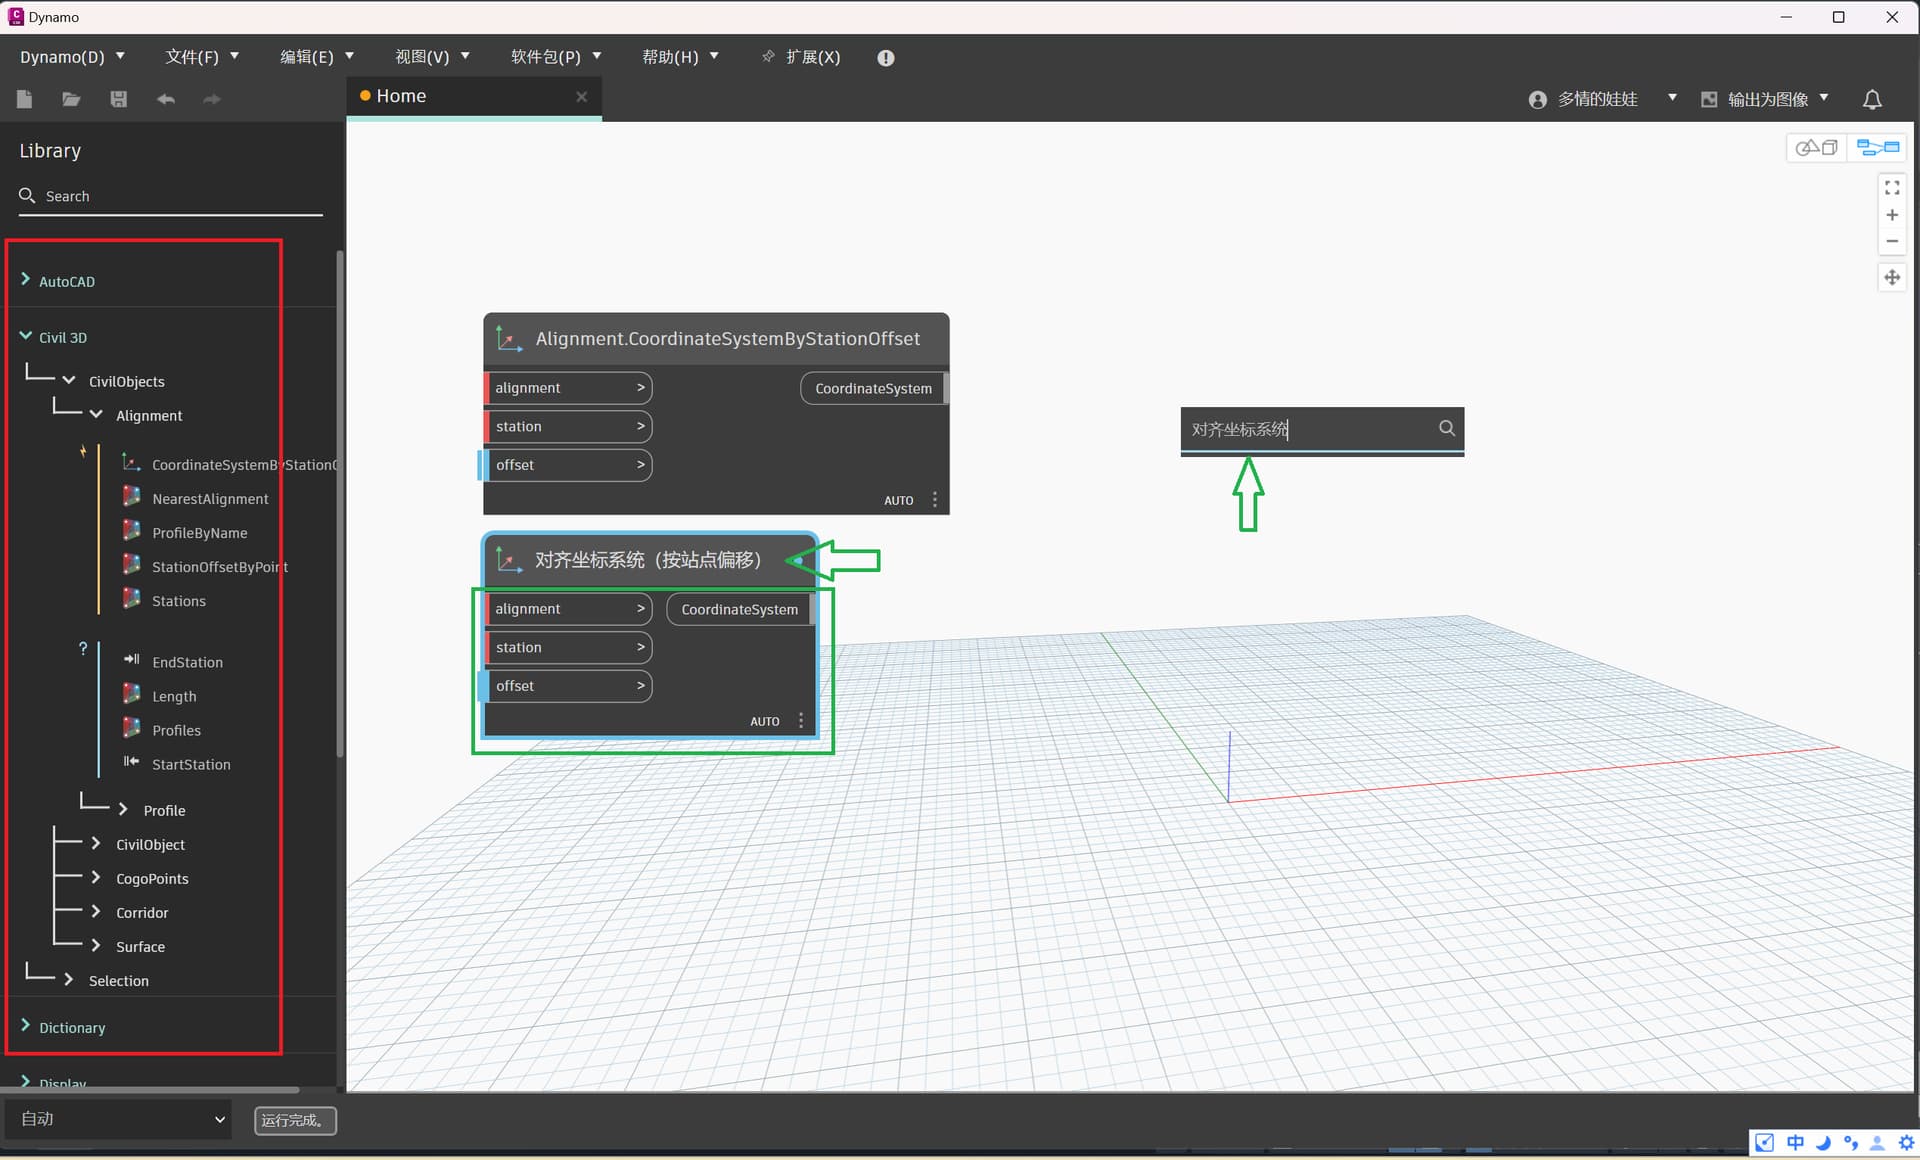Switch to 3D geometry preview mode
This screenshot has width=1920, height=1160.
click(1816, 148)
